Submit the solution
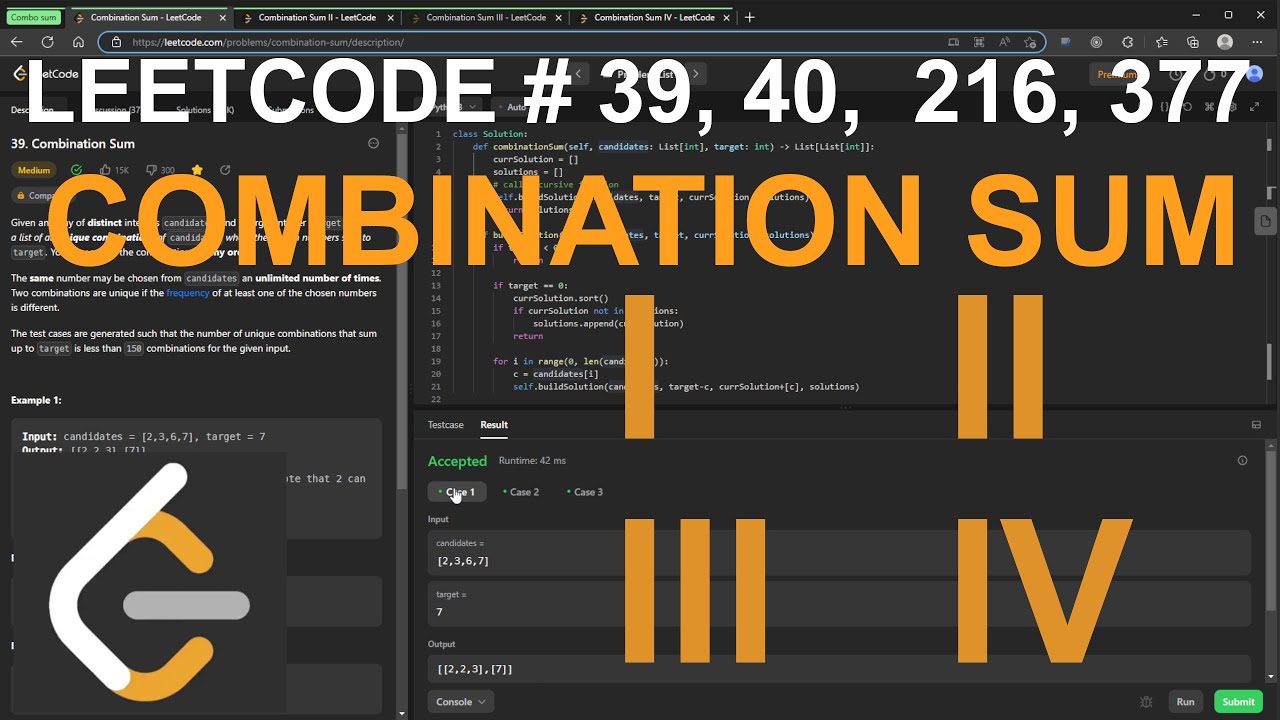Screen dimensions: 1280x720 pyautogui.click(x=1238, y=702)
